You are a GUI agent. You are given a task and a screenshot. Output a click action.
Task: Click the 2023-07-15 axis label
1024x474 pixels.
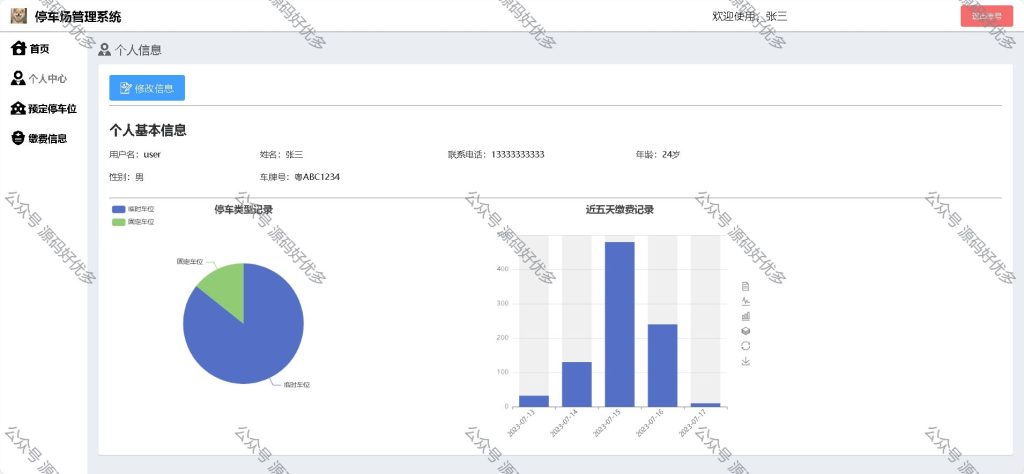tap(605, 424)
